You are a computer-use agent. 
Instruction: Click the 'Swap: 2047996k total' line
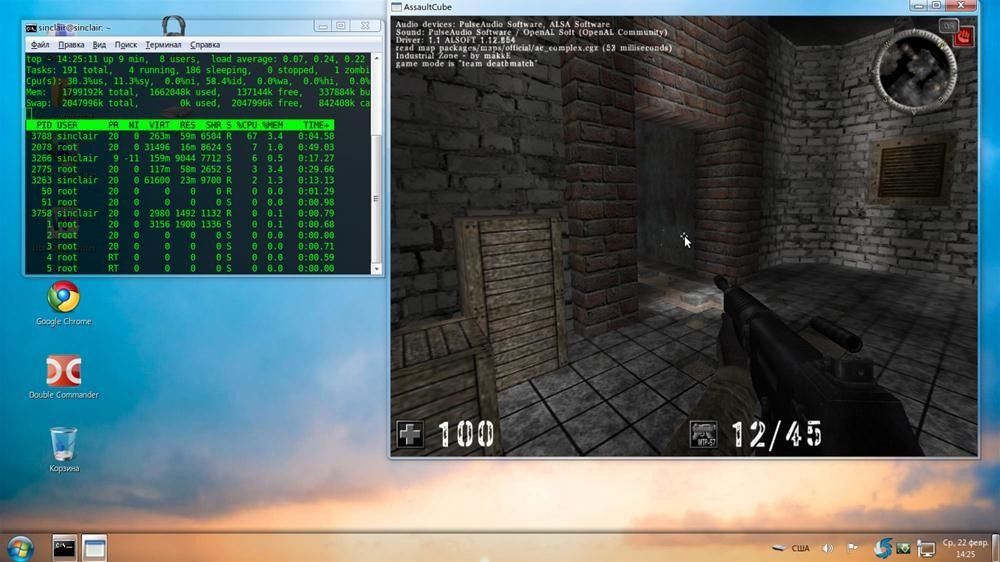[x=80, y=103]
